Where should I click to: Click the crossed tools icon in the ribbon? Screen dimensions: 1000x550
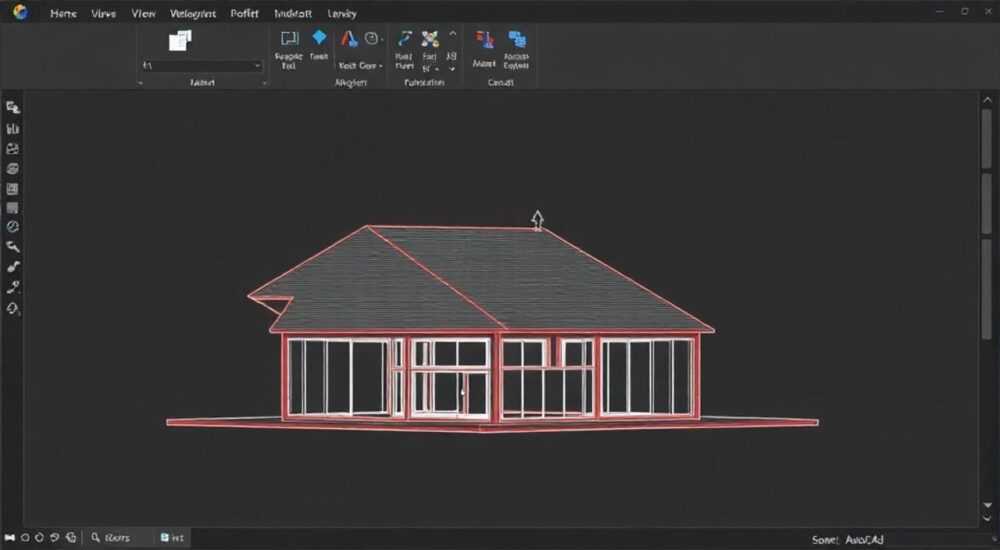point(430,39)
